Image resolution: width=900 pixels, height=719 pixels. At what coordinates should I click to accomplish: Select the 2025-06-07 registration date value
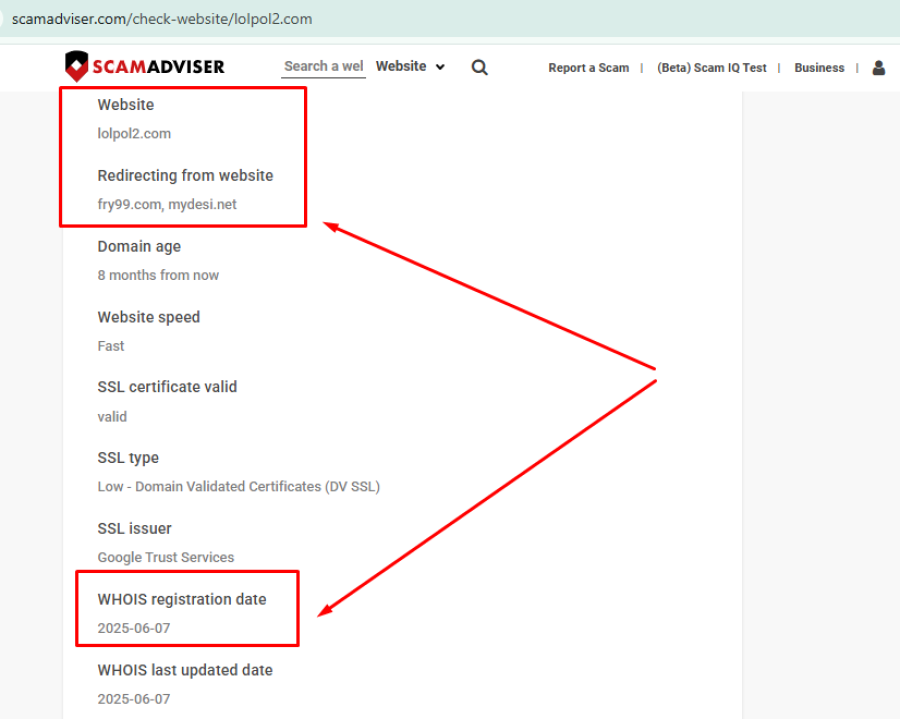(x=134, y=628)
